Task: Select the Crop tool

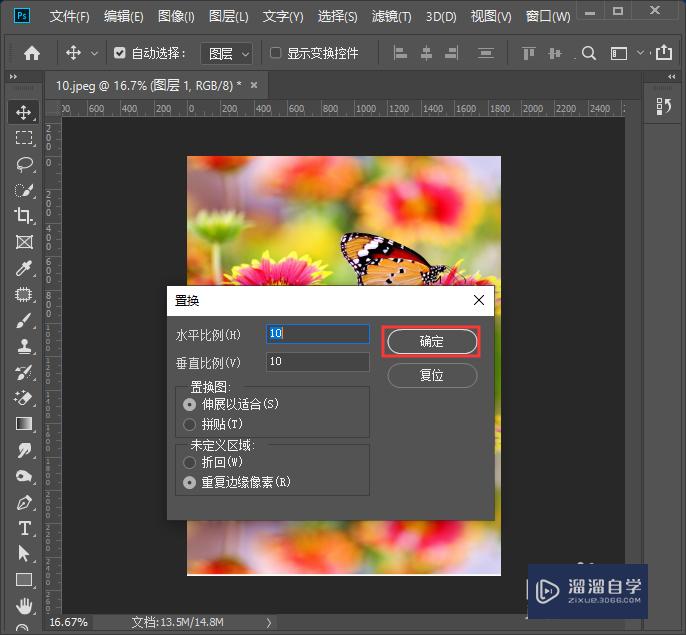Action: (x=24, y=216)
